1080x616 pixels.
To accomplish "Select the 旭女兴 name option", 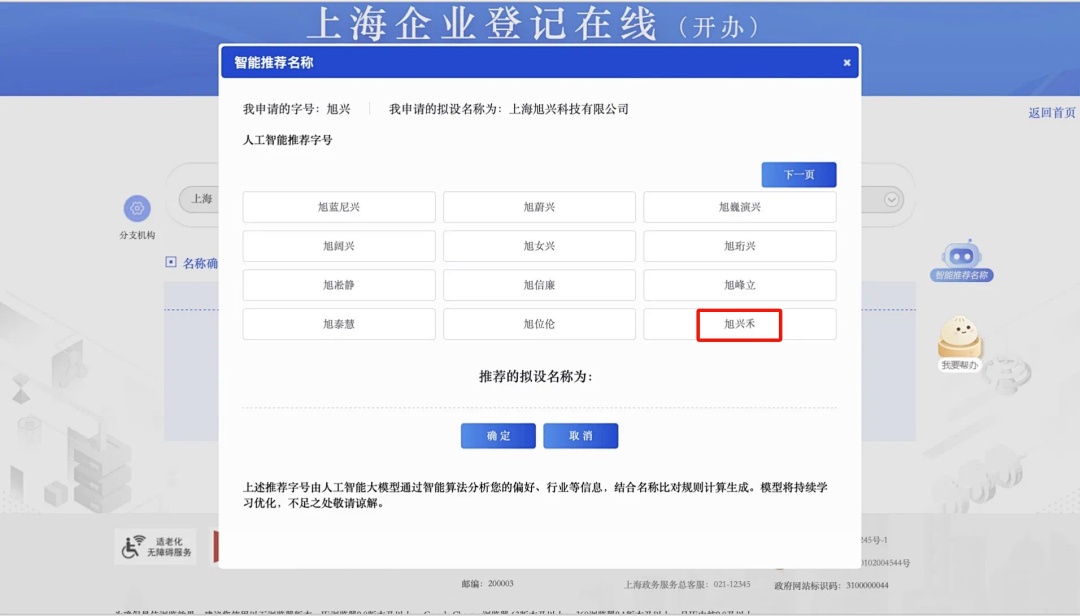I will 539,246.
